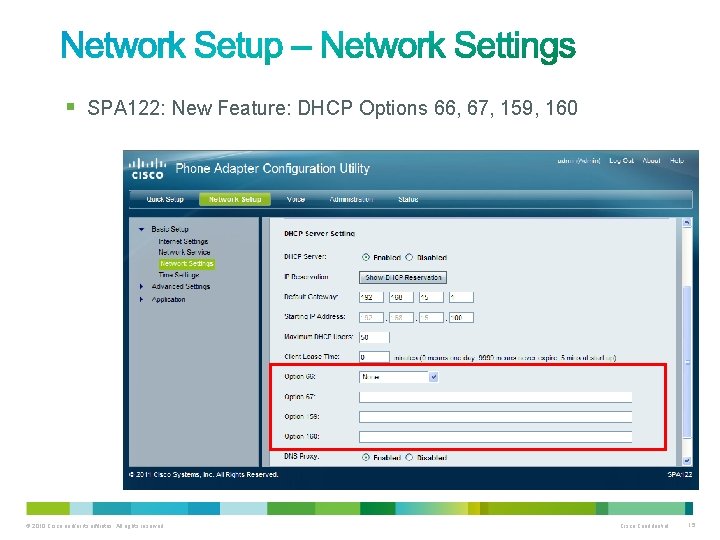Open the Quick Setup tab

point(165,199)
